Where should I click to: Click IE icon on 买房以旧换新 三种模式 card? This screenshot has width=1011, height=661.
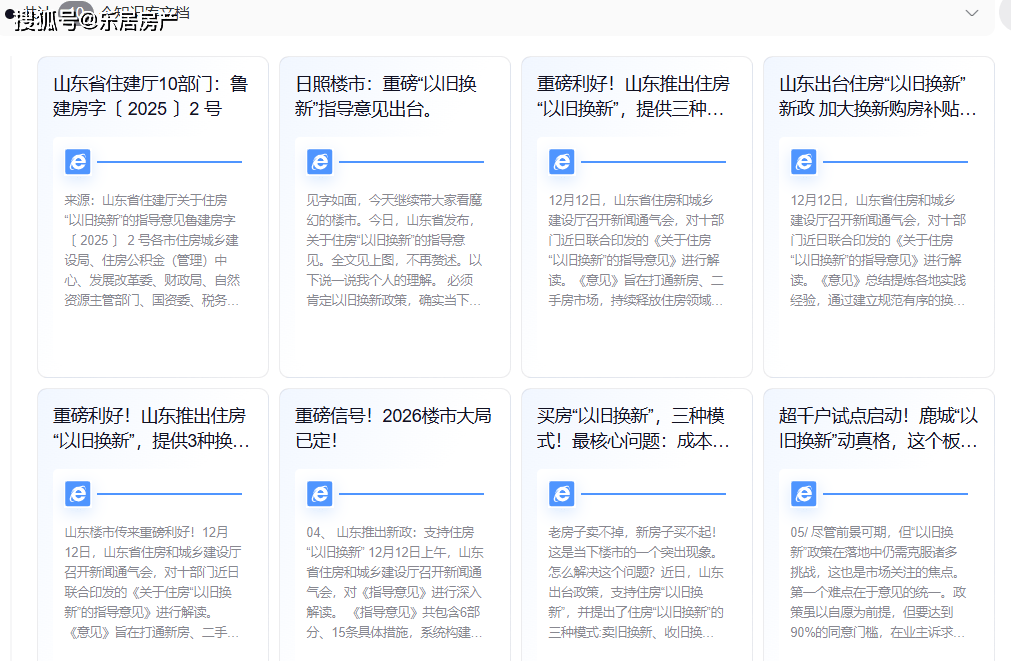(562, 494)
